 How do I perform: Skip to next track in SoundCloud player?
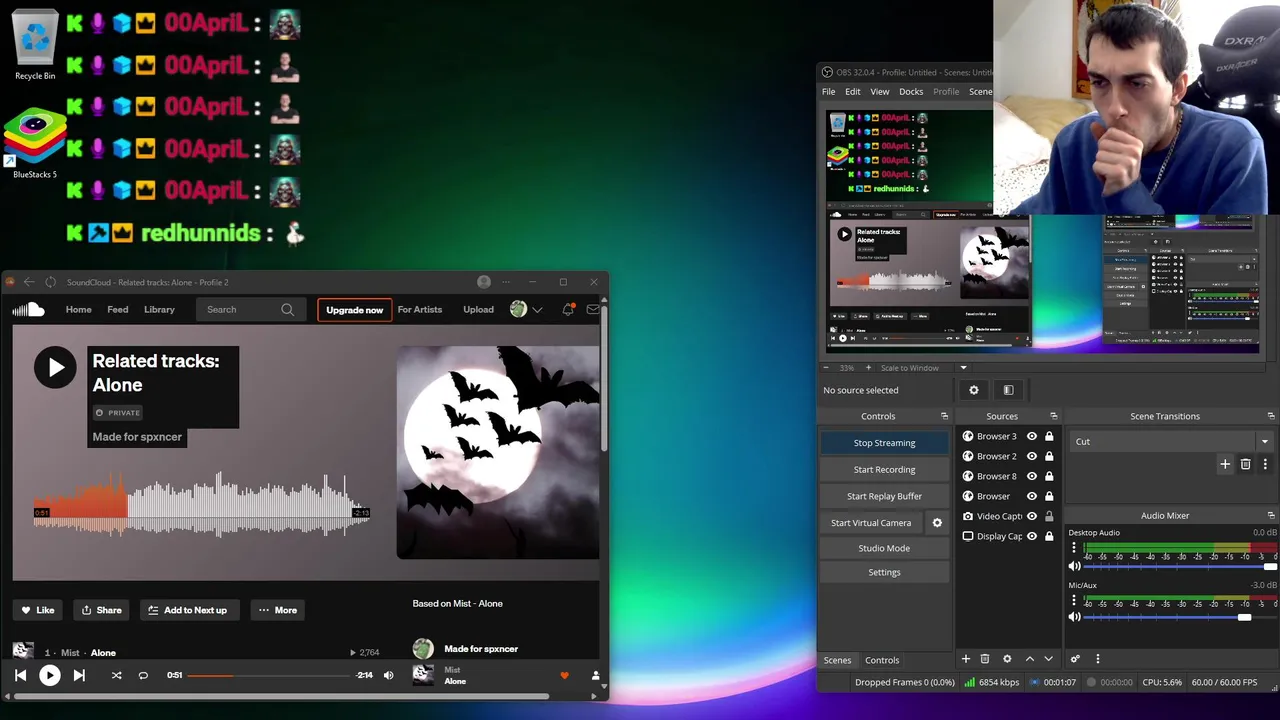point(79,675)
